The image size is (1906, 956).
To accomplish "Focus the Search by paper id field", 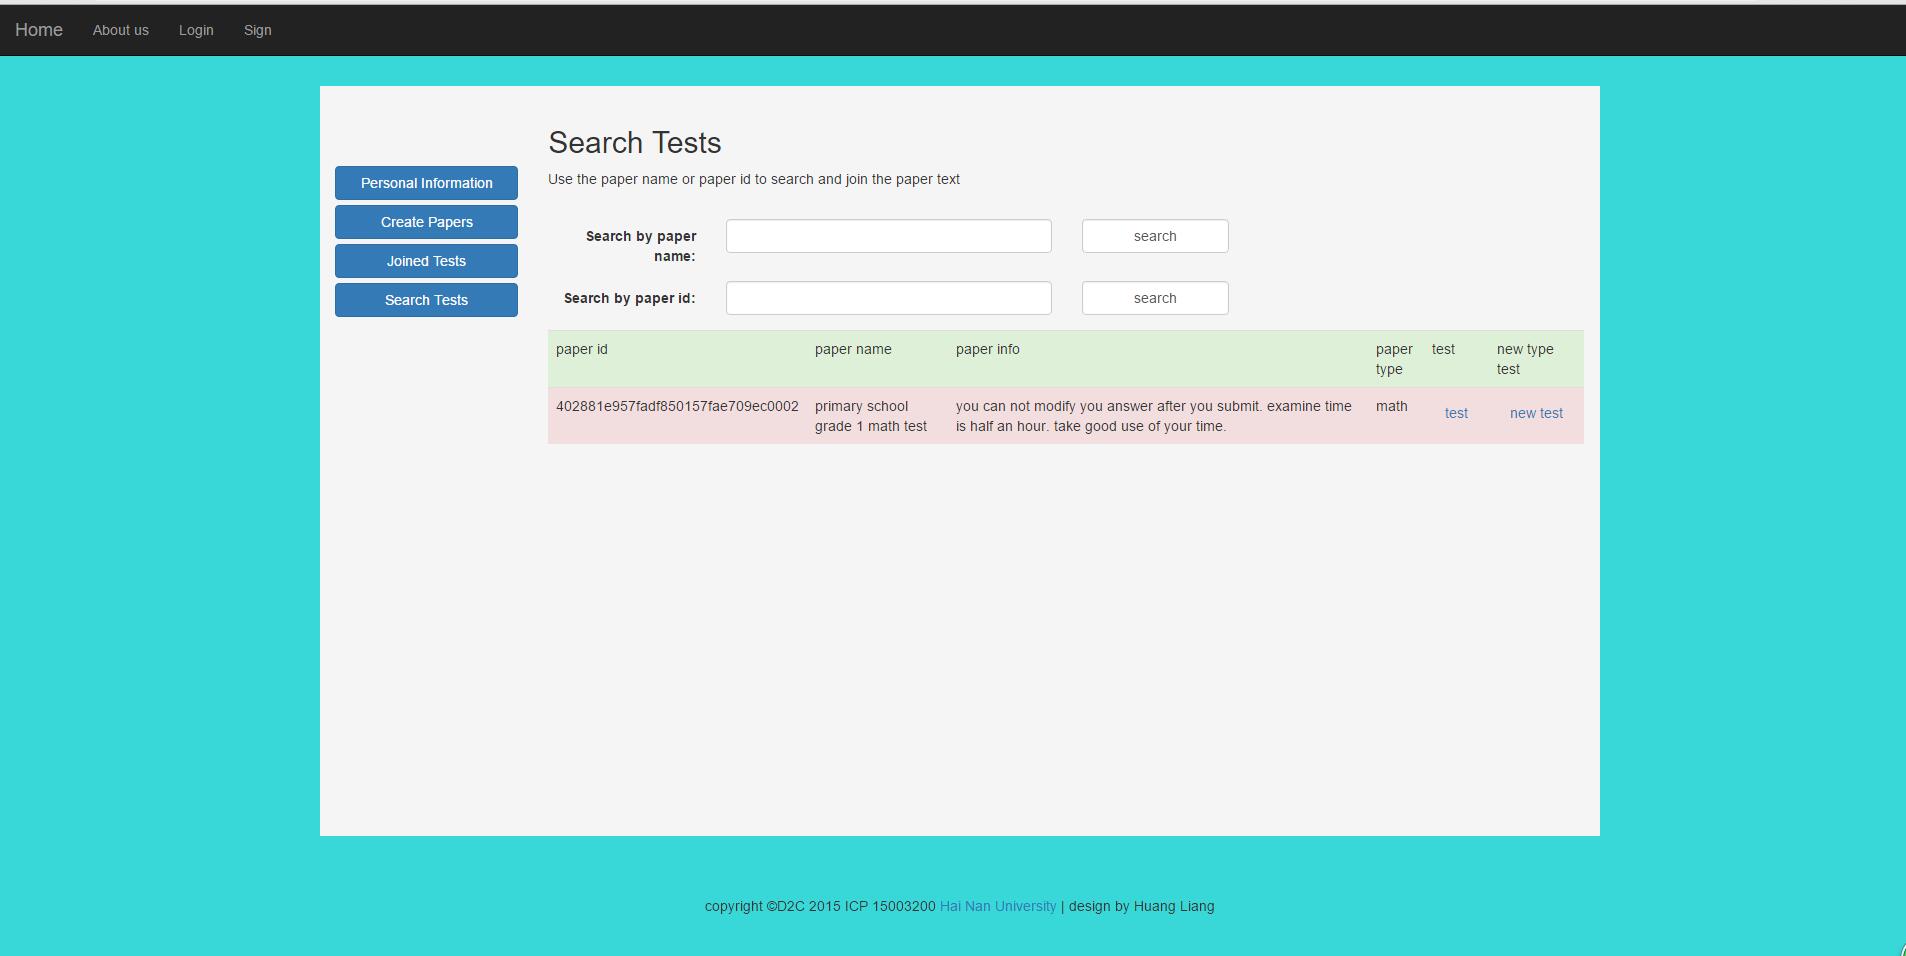I will 888,298.
